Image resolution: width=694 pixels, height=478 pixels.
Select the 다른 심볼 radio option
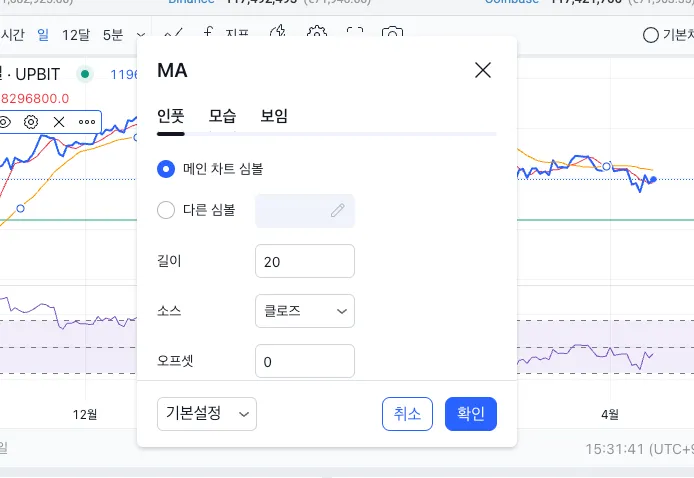(x=167, y=210)
